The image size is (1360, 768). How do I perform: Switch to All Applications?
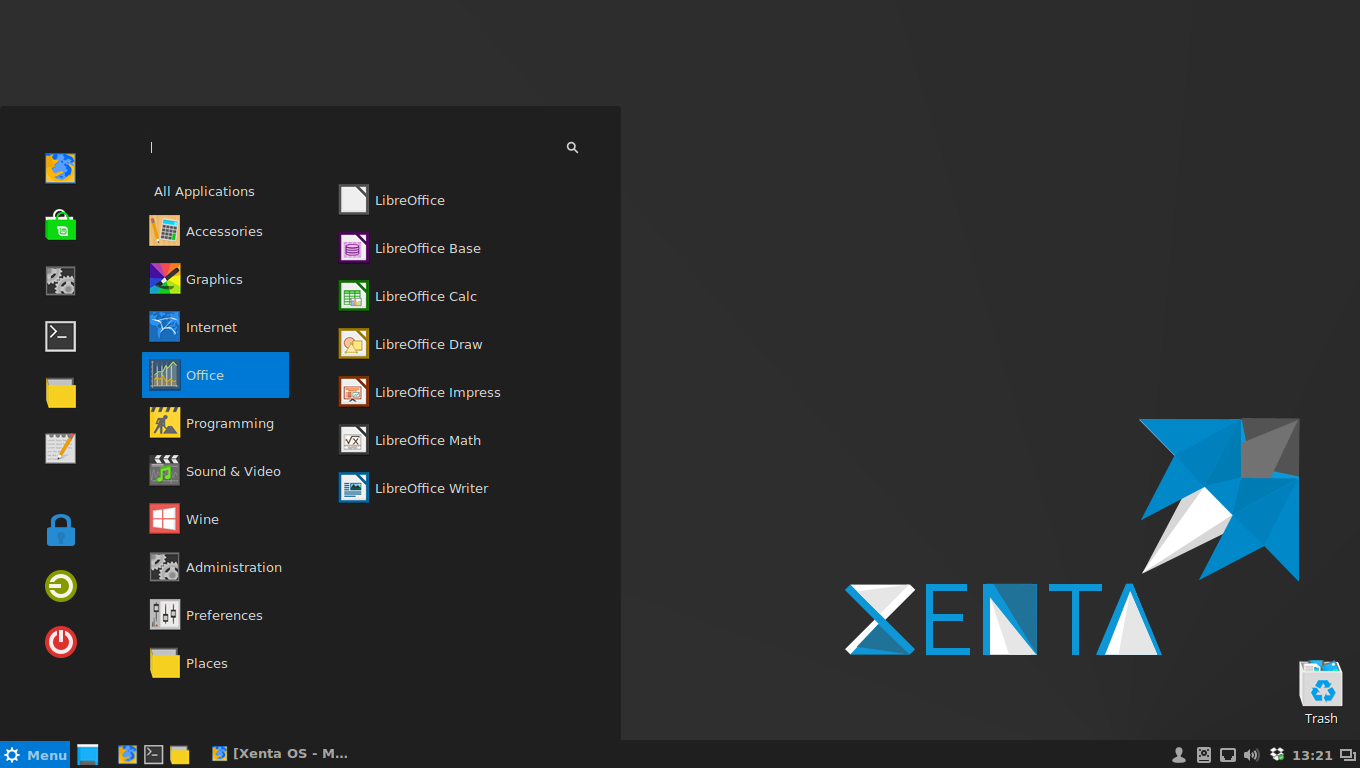(x=204, y=191)
